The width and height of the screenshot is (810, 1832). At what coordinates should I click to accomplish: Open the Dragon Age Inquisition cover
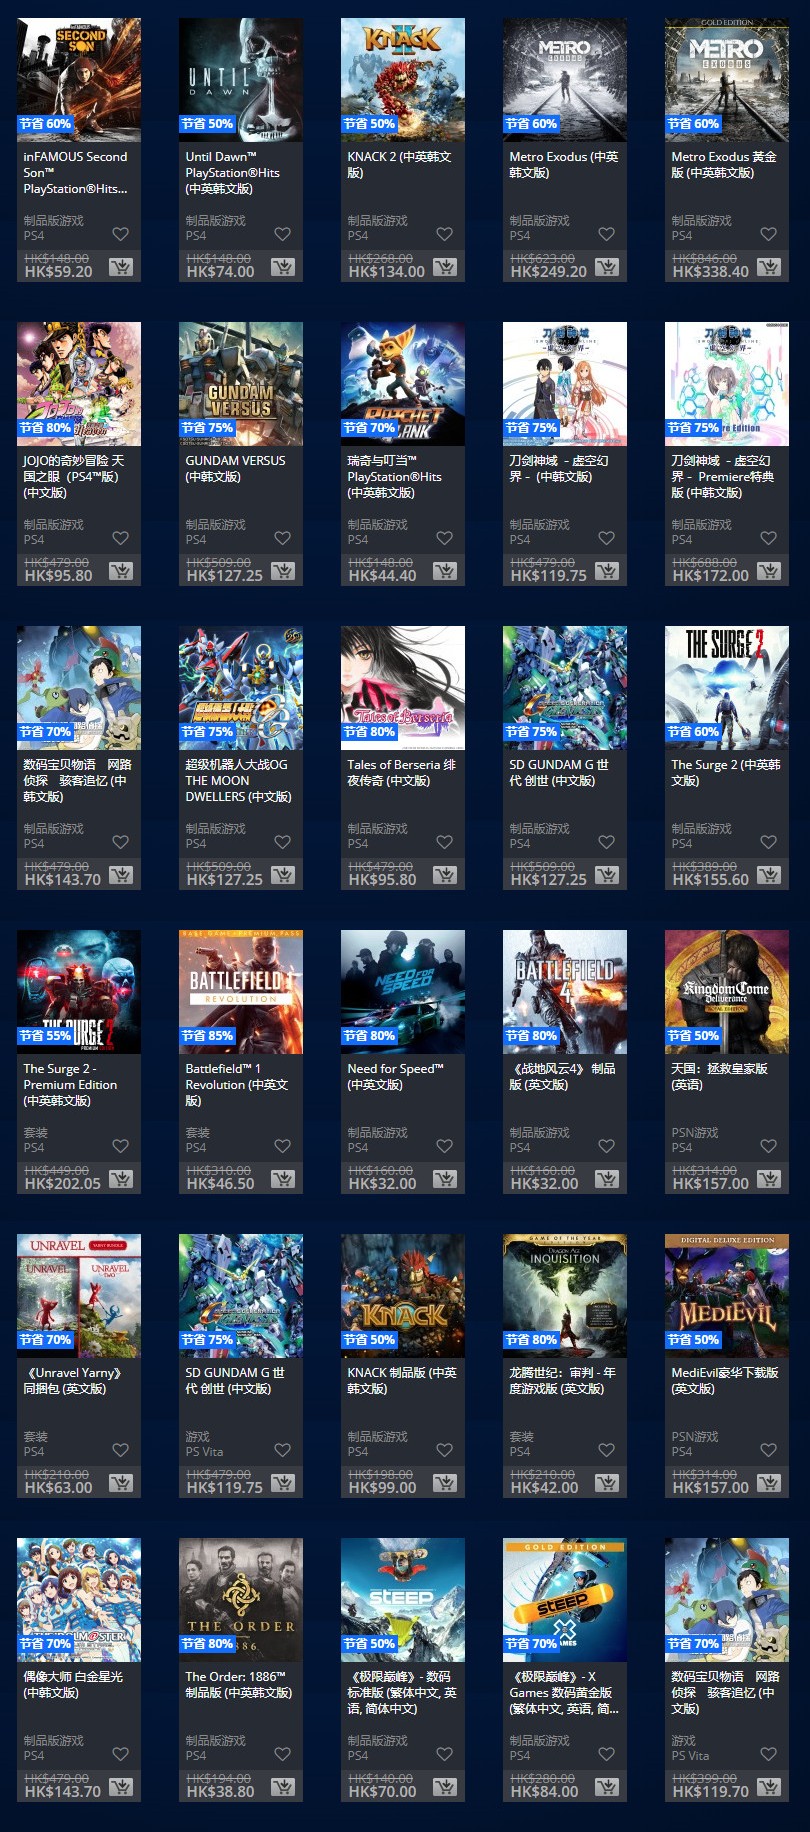(x=565, y=1296)
